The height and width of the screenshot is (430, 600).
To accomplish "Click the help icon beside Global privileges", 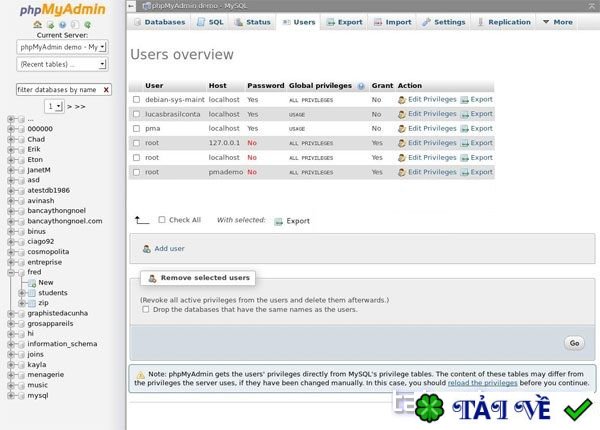I will (361, 86).
